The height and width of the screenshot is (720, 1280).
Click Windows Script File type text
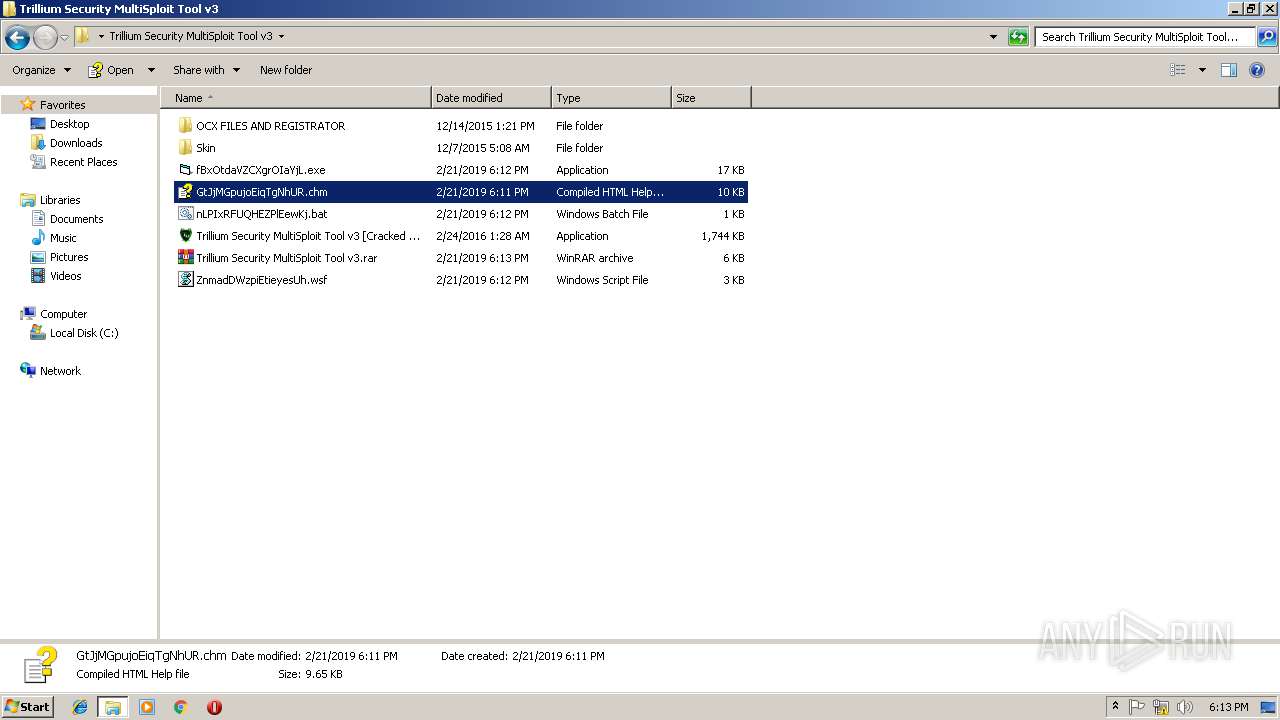[x=602, y=280]
